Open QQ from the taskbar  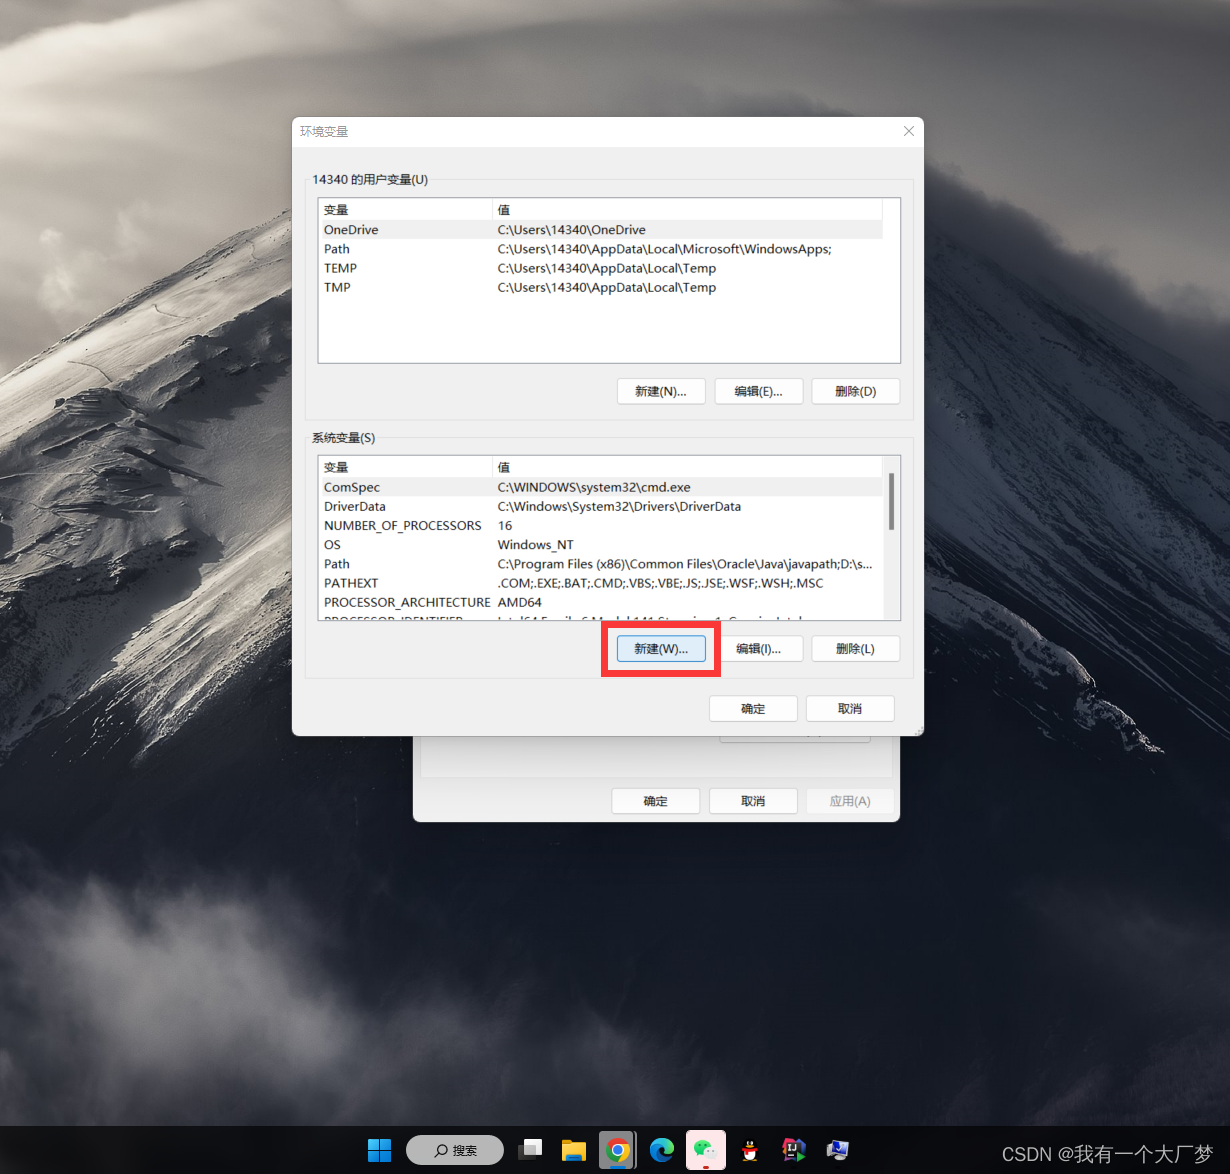tap(749, 1150)
